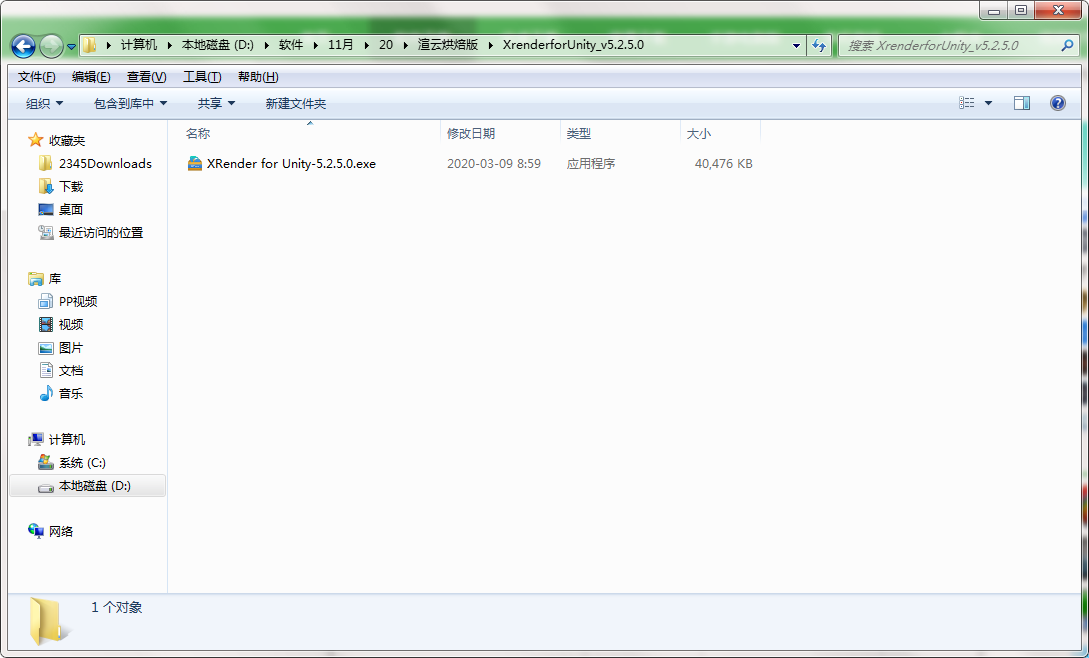Open the 文件(F) menu
1089x658 pixels.
tap(36, 76)
